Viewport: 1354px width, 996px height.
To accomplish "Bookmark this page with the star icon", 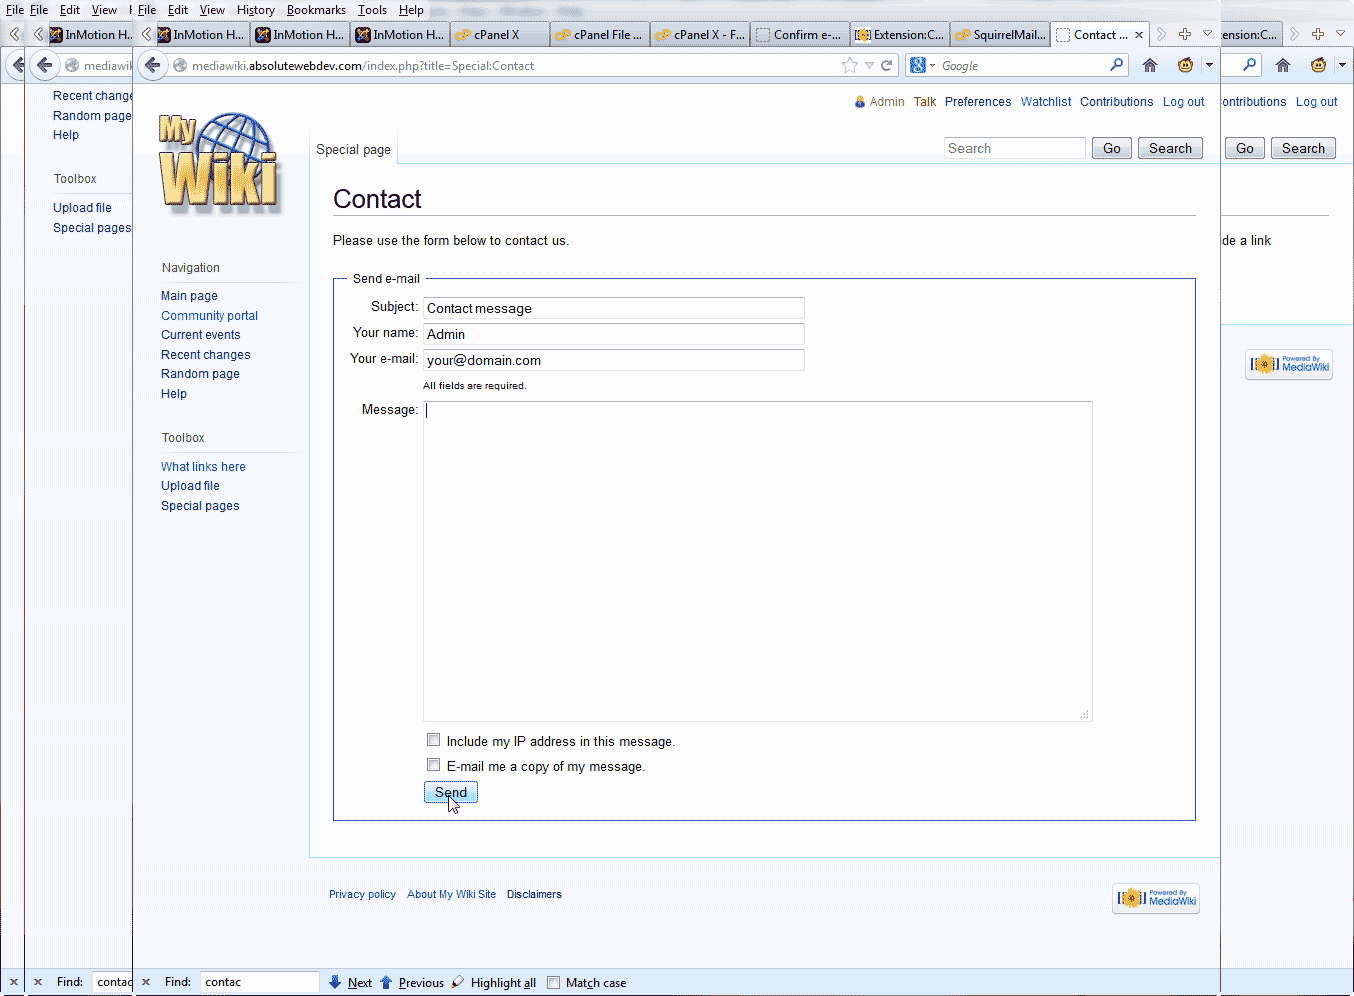I will click(850, 66).
